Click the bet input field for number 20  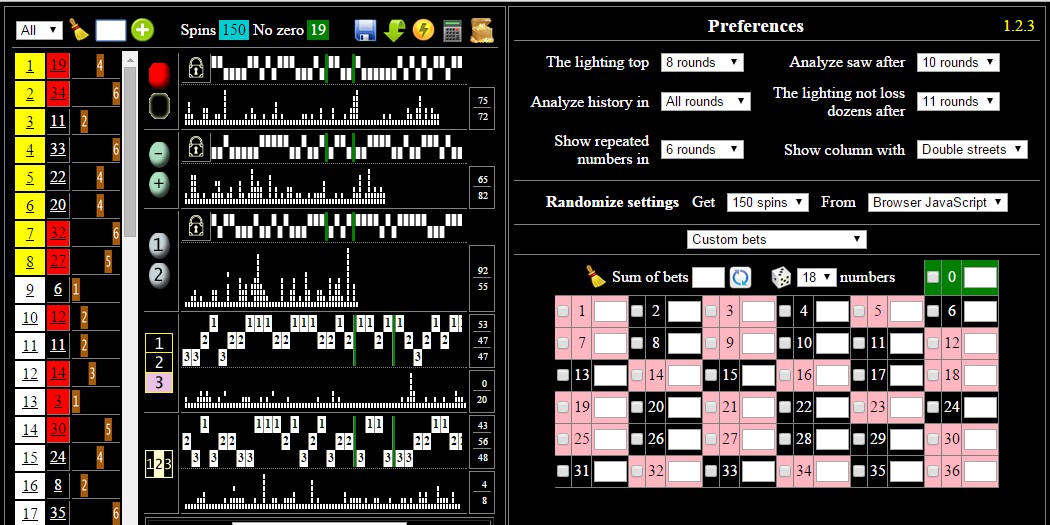[x=684, y=407]
